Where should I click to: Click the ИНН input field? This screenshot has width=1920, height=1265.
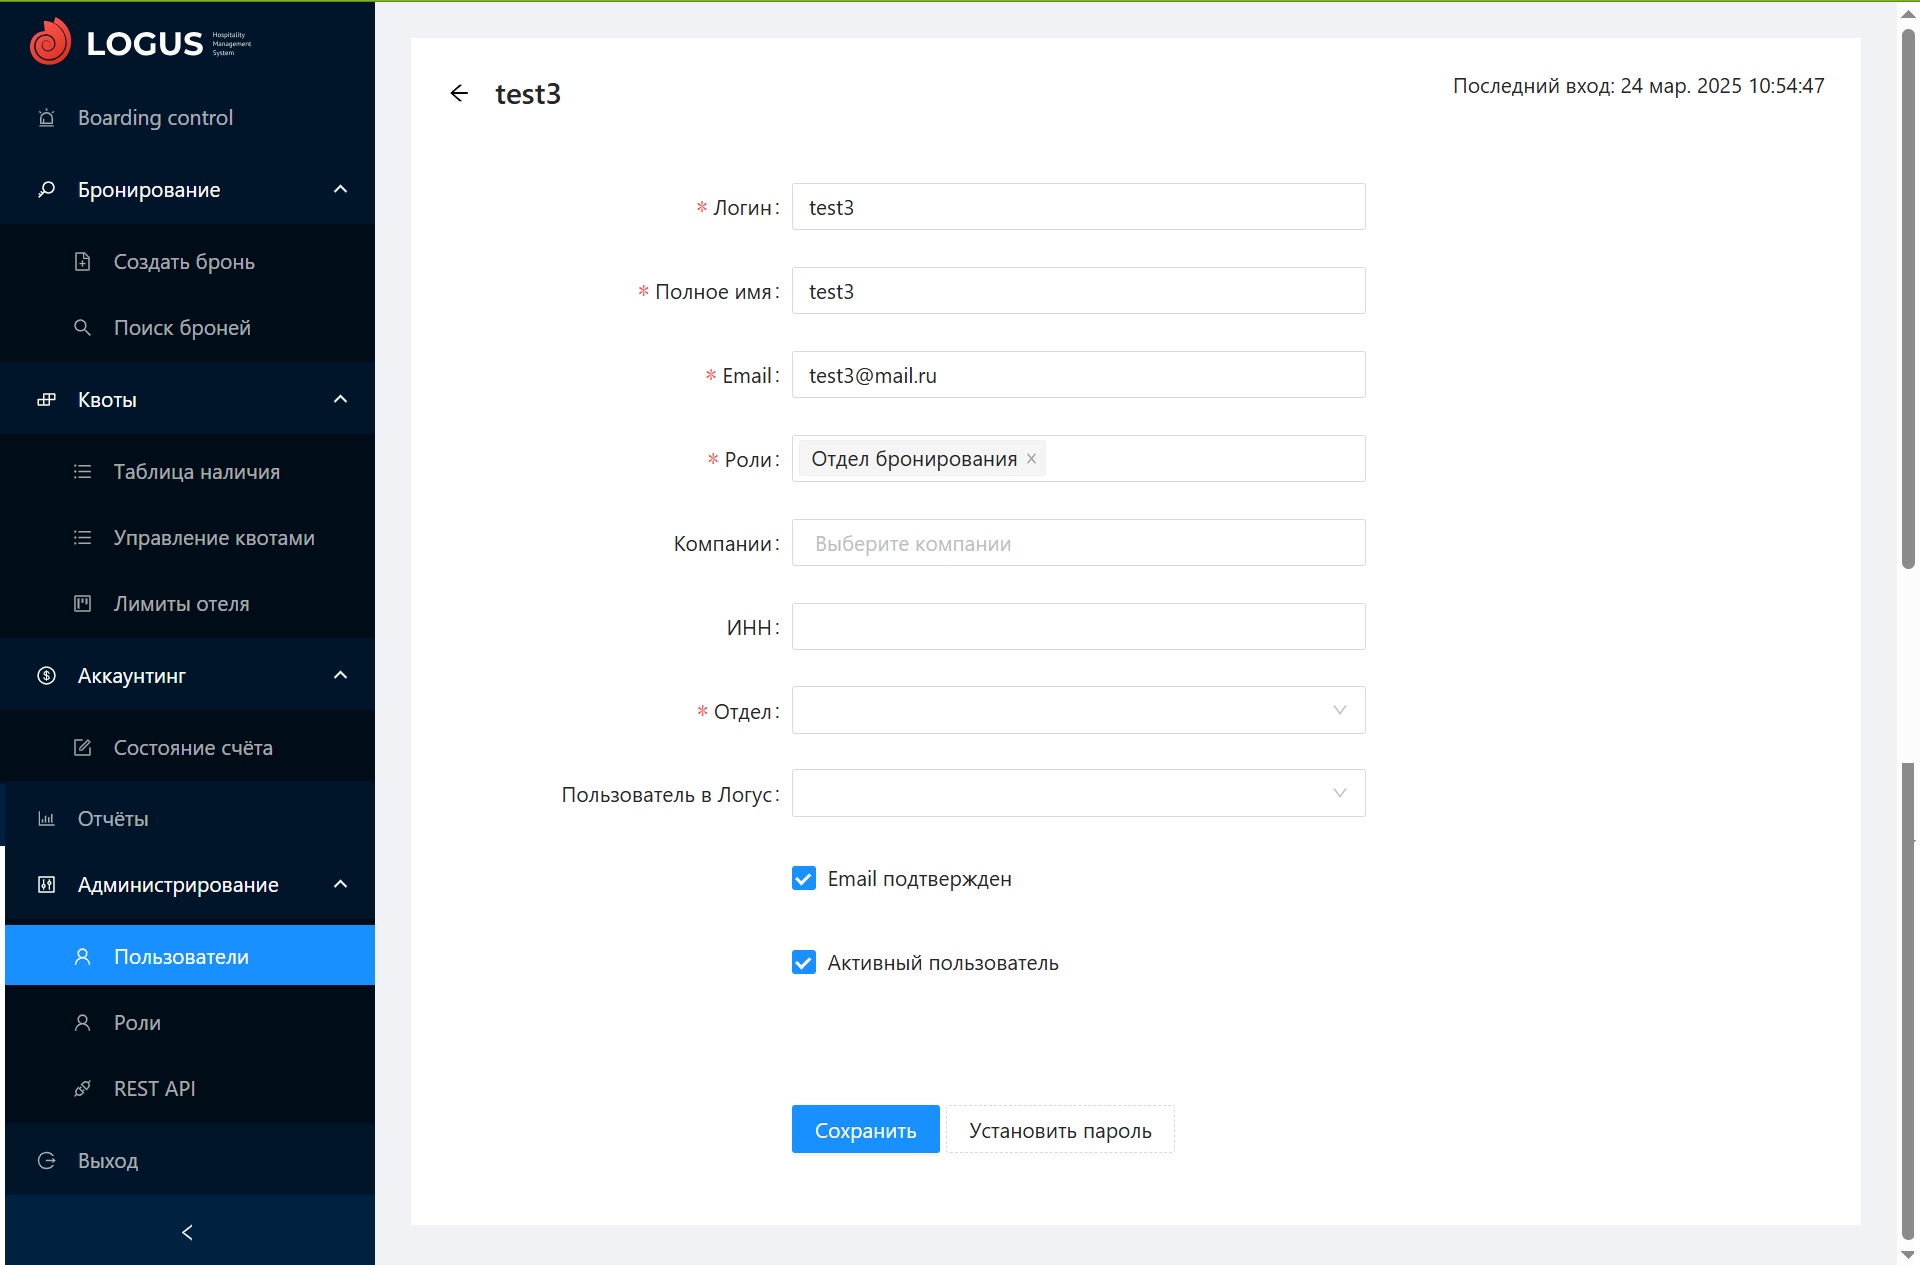(x=1078, y=627)
